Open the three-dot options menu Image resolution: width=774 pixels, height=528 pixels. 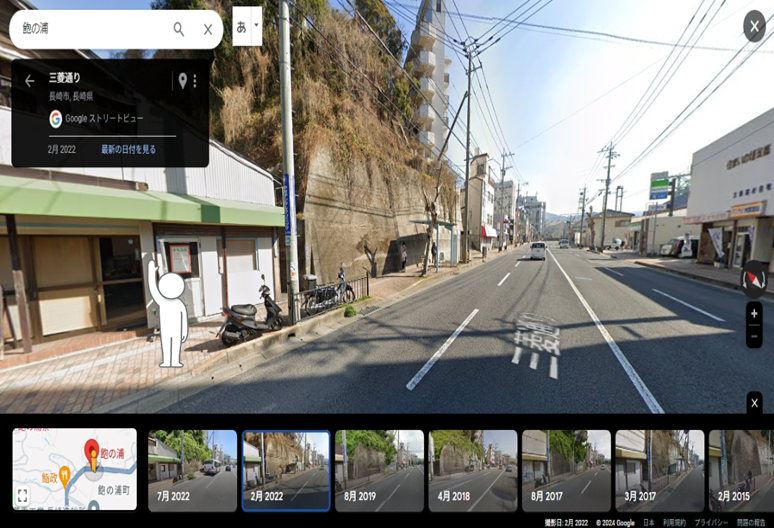click(195, 81)
